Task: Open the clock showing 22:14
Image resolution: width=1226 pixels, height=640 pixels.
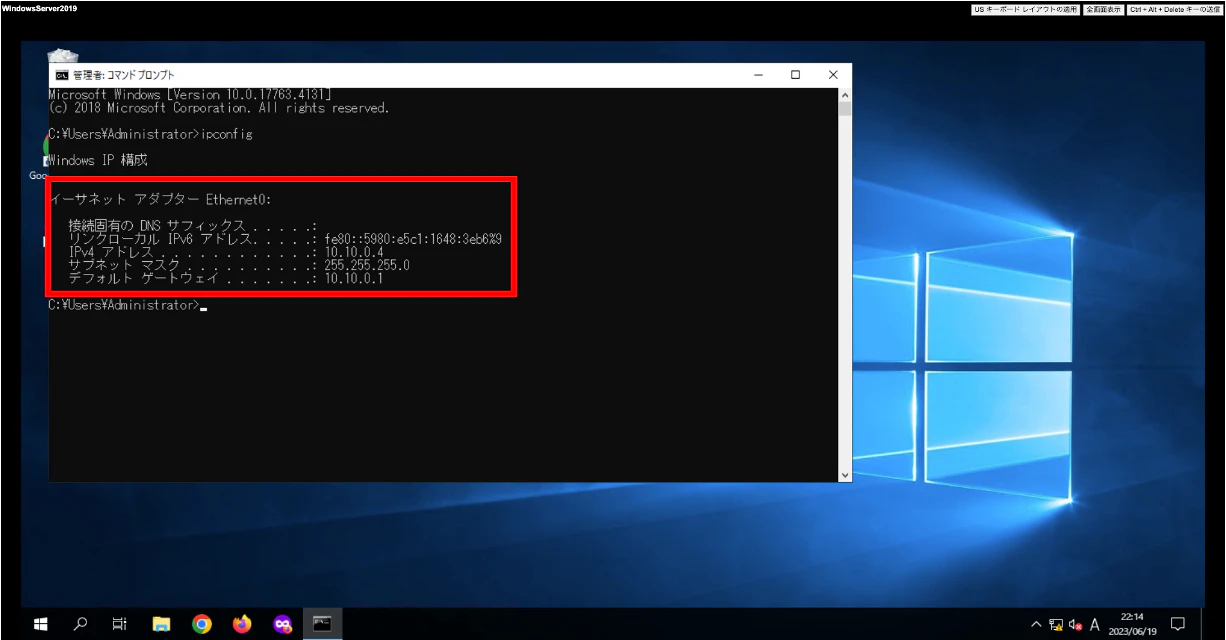Action: (x=1134, y=624)
